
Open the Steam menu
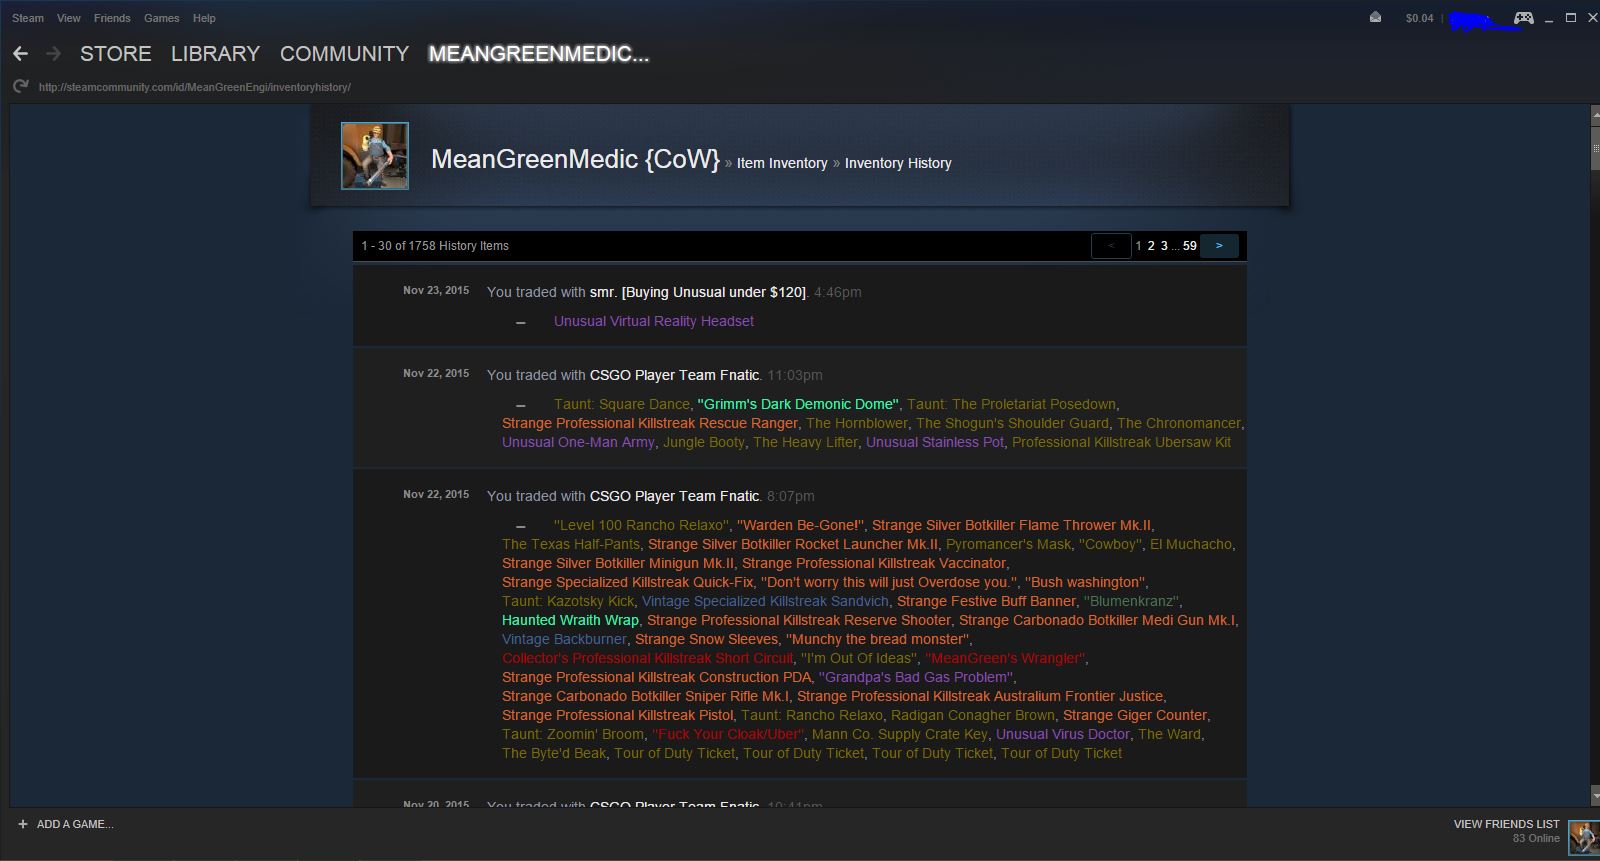28,18
